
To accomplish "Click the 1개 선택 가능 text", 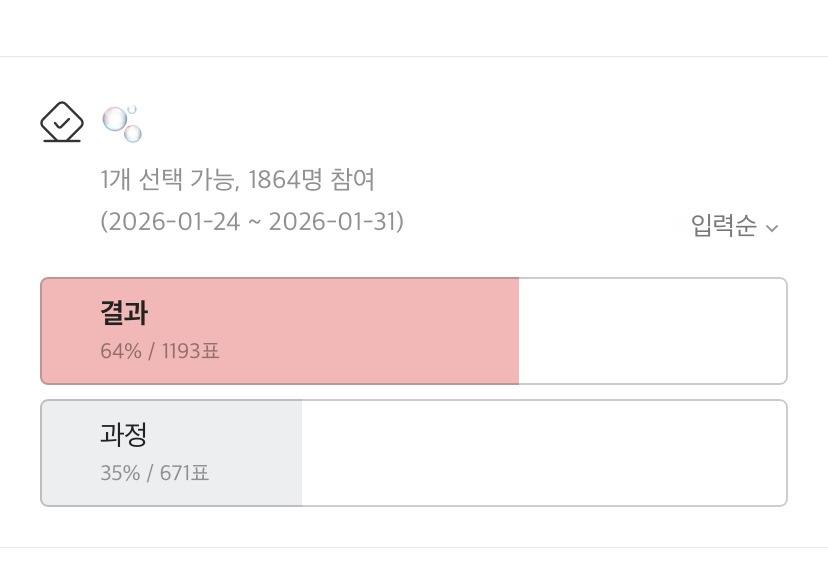I will click(x=166, y=181).
